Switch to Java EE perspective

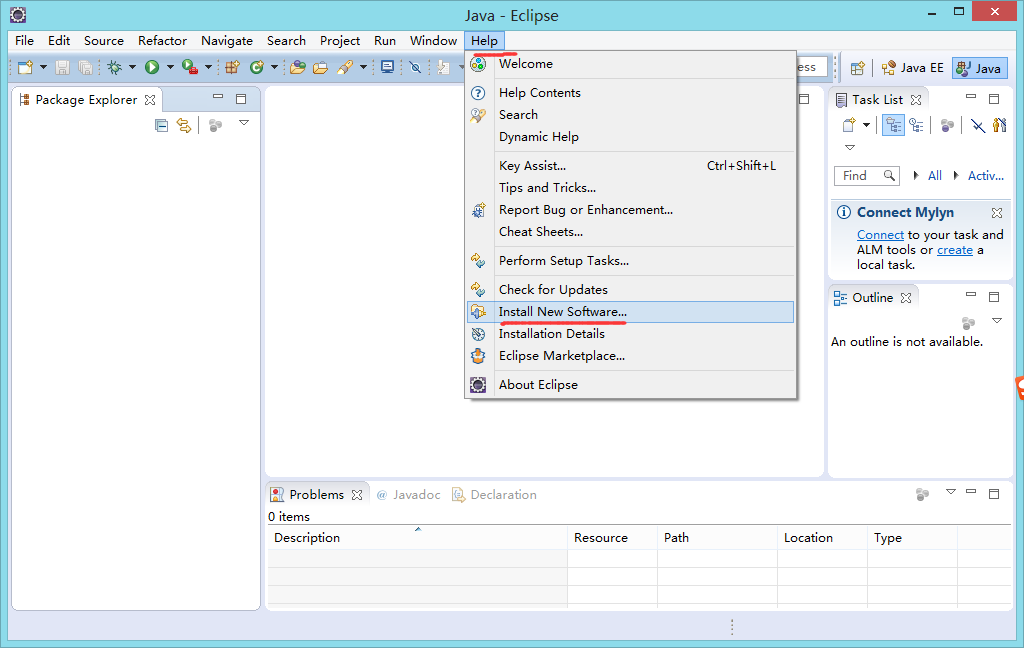pyautogui.click(x=912, y=68)
